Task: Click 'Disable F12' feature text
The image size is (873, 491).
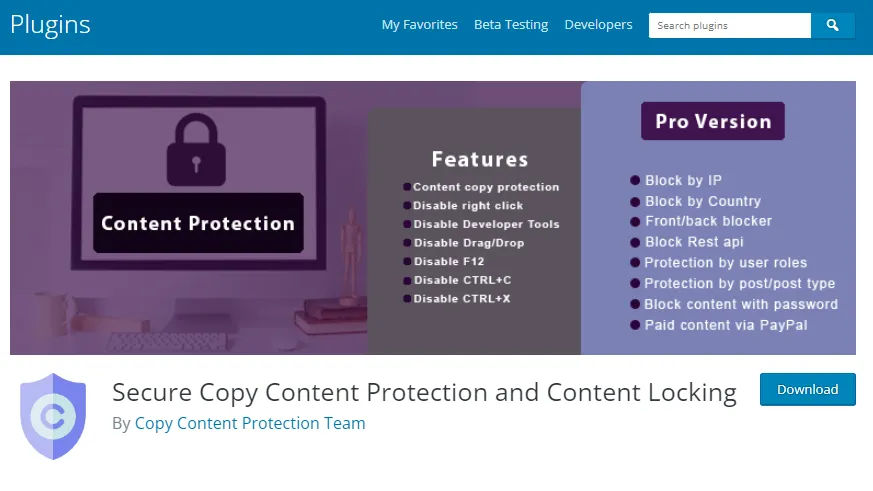Action: (x=449, y=261)
